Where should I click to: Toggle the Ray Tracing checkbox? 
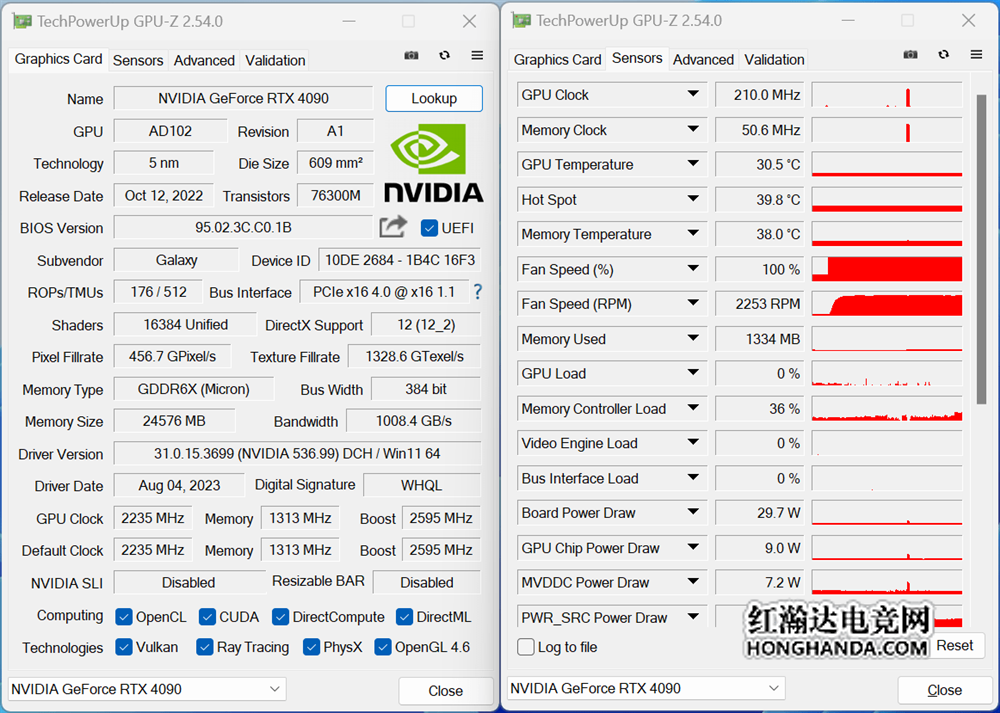(x=204, y=647)
